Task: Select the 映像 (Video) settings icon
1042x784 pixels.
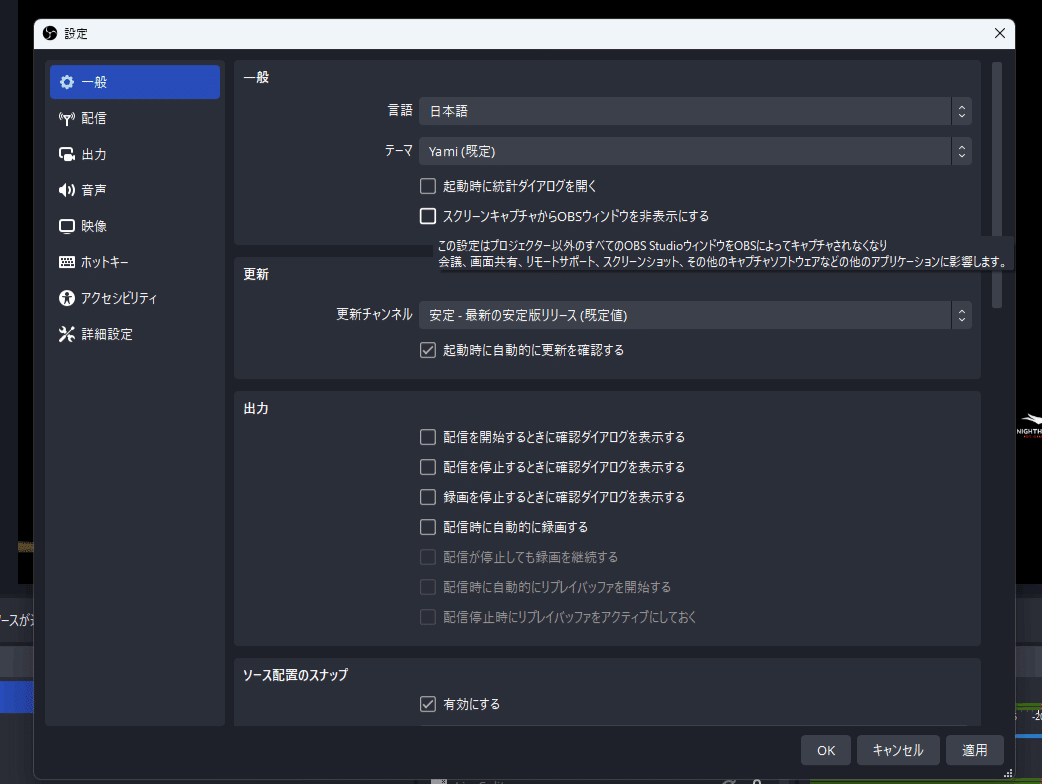Action: (66, 225)
